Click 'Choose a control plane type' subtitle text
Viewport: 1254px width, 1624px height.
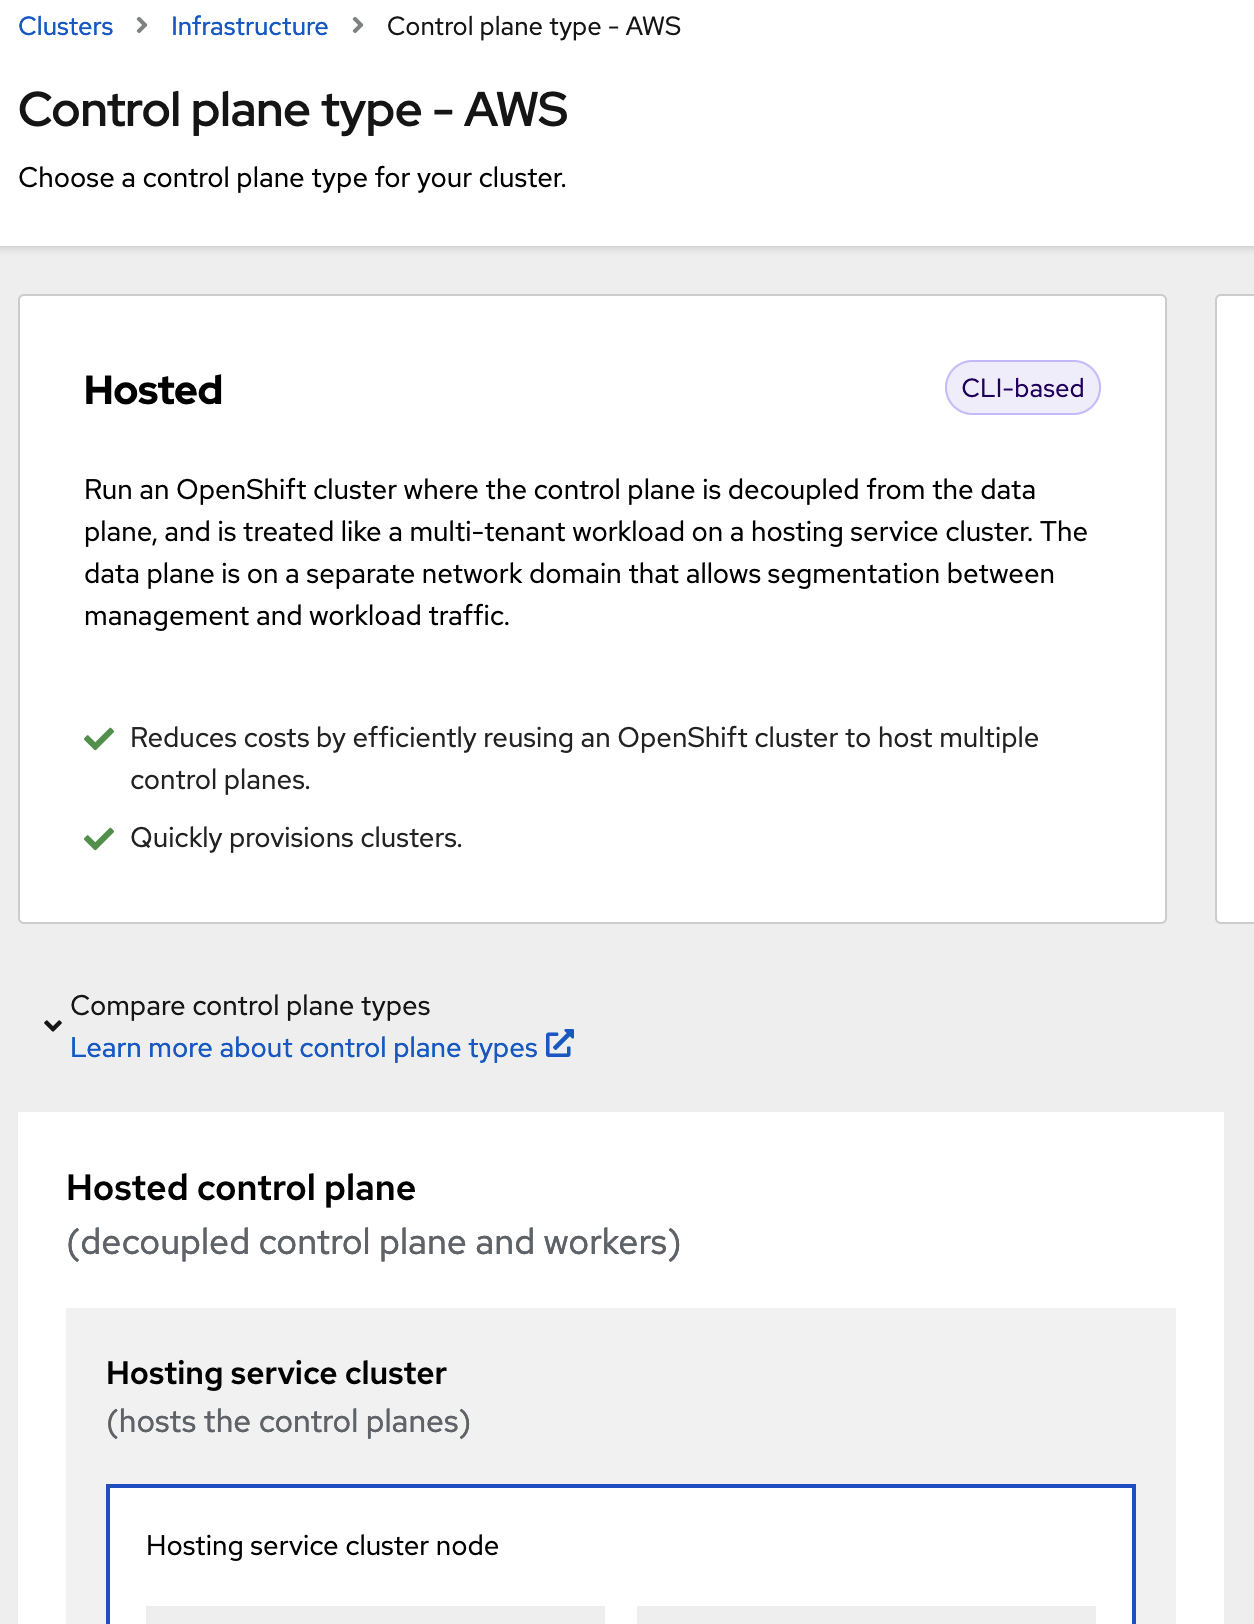[292, 178]
